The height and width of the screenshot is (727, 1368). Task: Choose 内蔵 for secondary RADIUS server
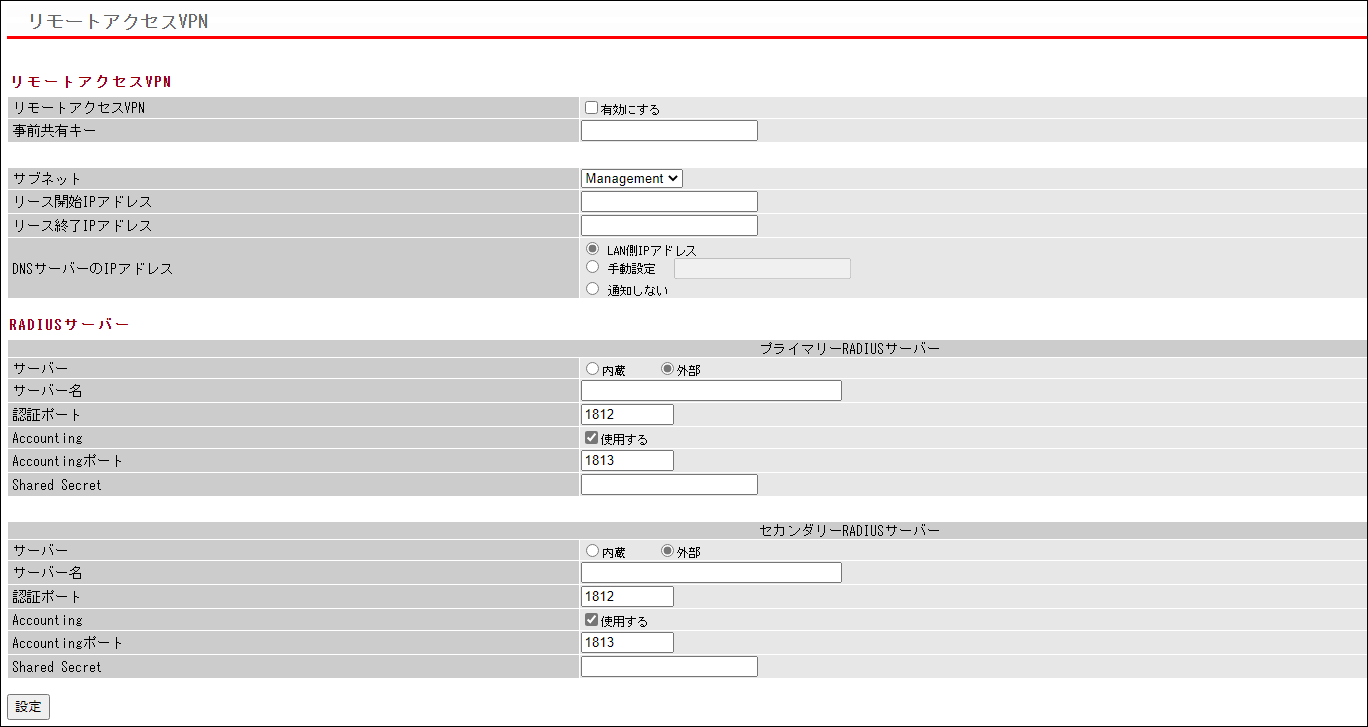tap(592, 551)
